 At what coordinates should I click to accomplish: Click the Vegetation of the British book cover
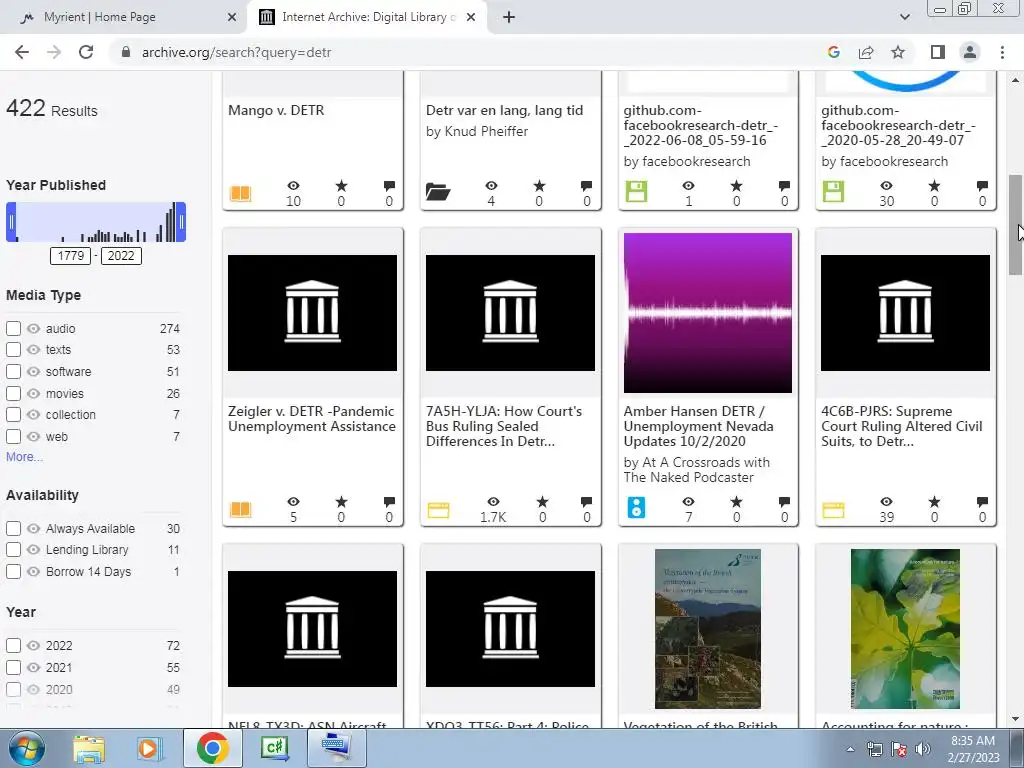pos(708,629)
